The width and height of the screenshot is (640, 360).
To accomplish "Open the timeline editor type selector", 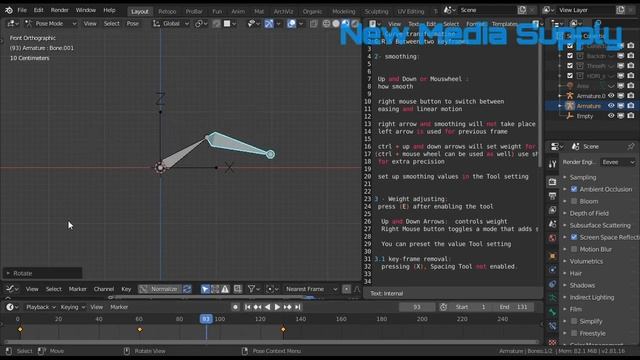I will click(x=12, y=307).
